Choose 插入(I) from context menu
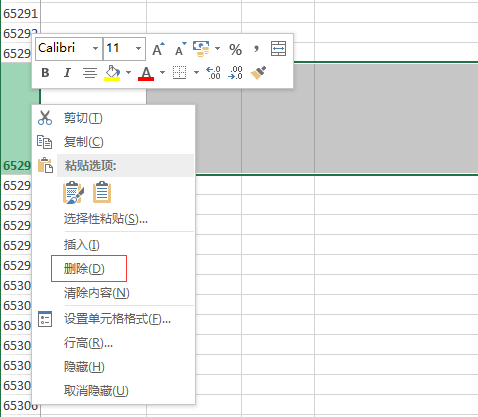 tap(82, 245)
